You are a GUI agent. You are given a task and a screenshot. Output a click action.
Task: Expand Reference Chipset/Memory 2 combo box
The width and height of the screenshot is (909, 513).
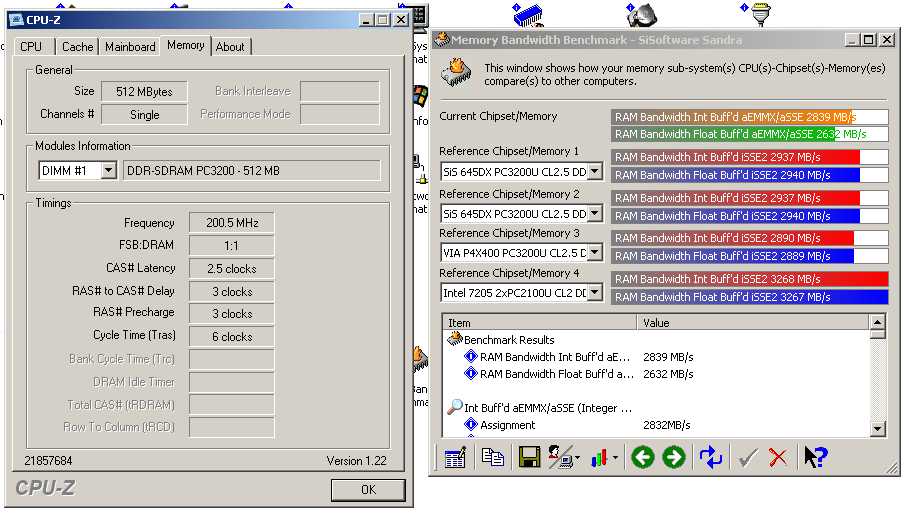click(595, 213)
